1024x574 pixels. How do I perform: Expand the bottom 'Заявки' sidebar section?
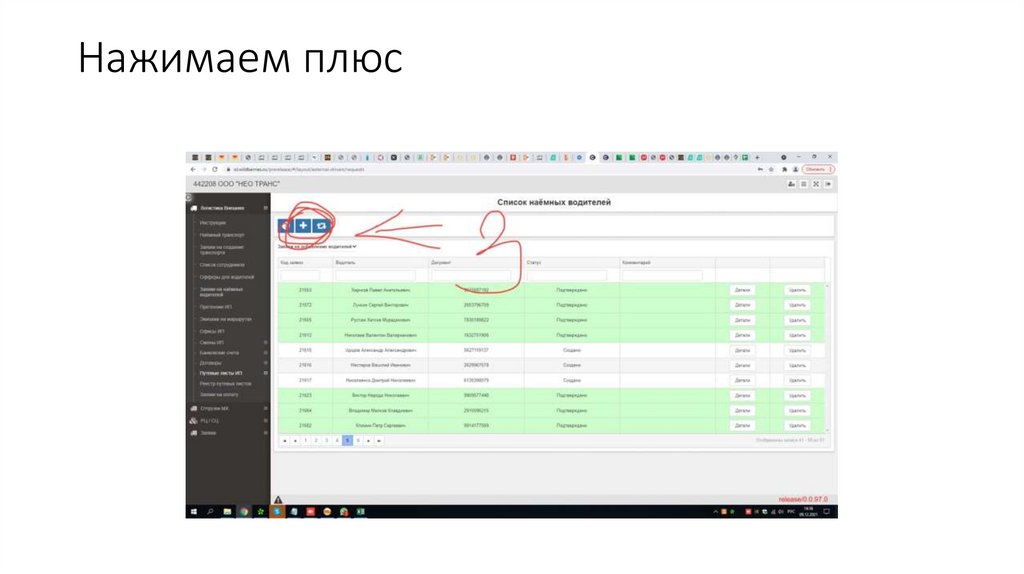[x=266, y=433]
